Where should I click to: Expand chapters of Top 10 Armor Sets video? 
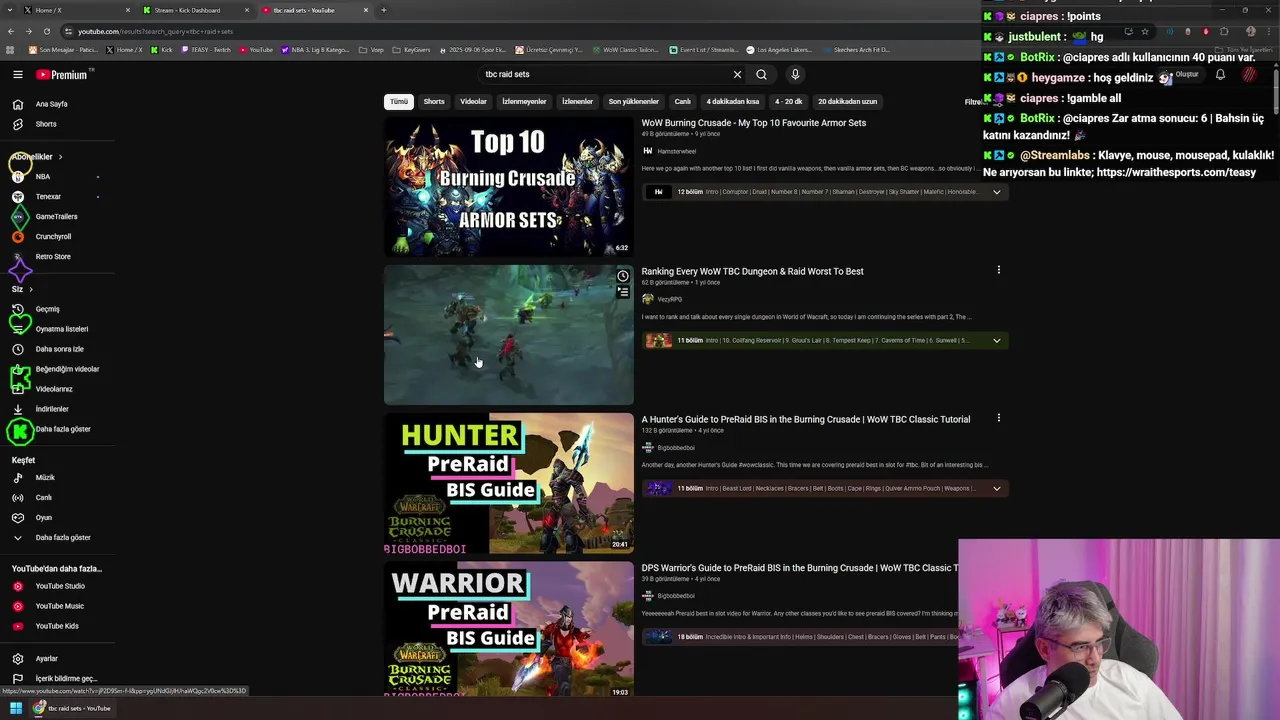click(x=996, y=192)
